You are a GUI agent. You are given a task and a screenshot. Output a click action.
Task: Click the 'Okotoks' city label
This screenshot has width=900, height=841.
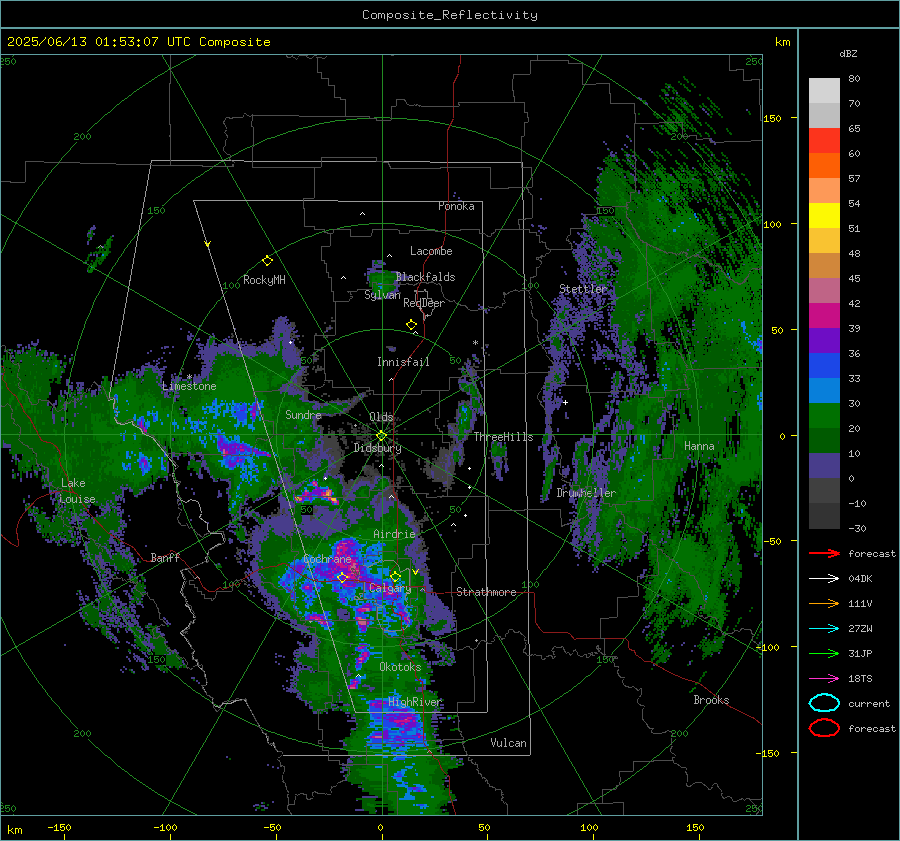pyautogui.click(x=400, y=667)
